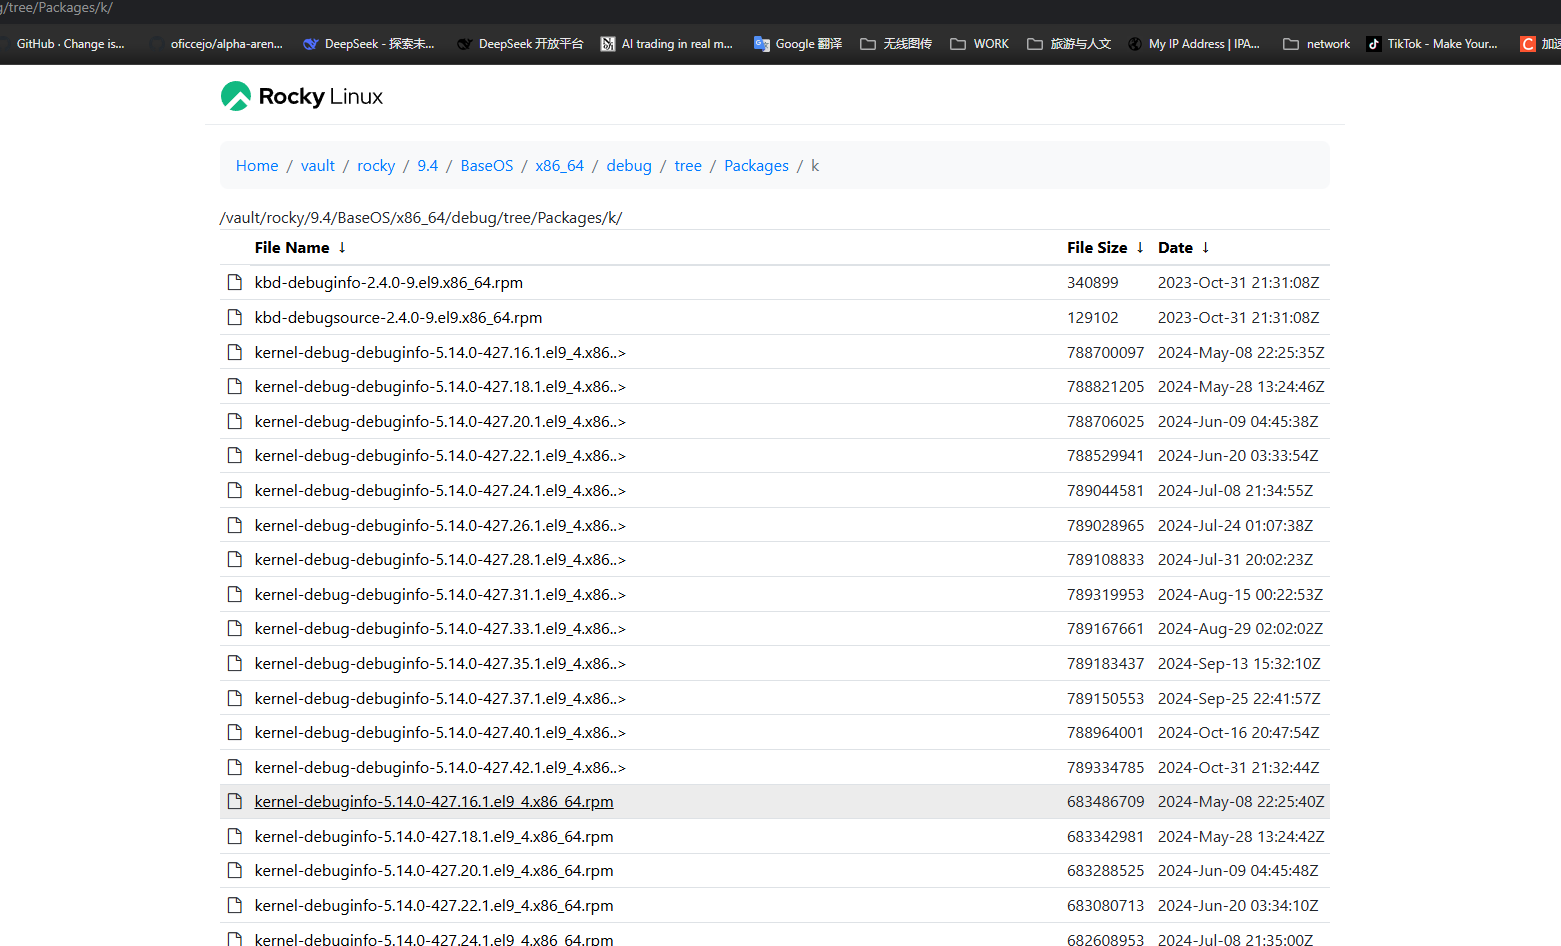Screen dimensions: 1561x946
Task: Sort listing by File Name arrow
Action: coord(342,248)
